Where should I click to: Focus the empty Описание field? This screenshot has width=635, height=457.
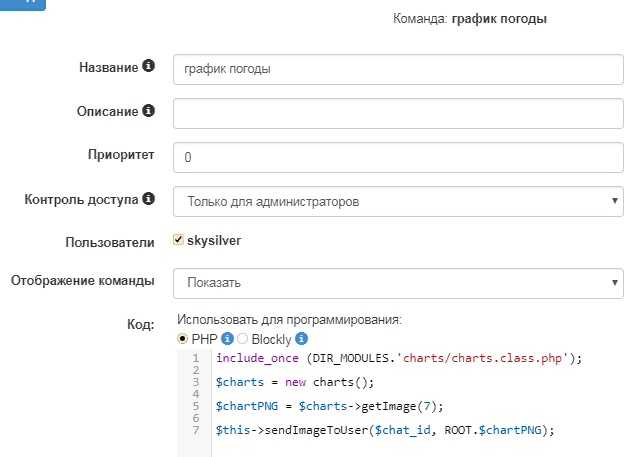[x=398, y=113]
